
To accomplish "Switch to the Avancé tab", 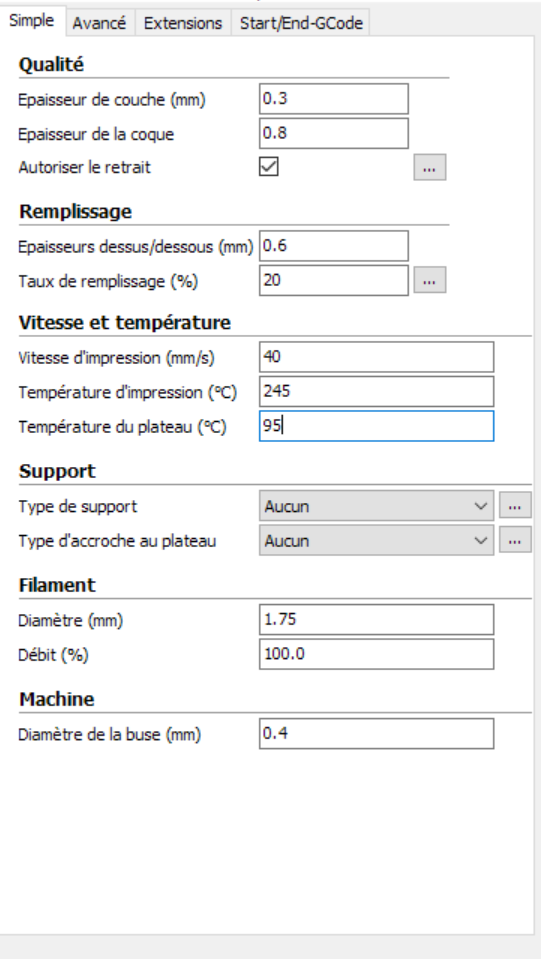I will (x=100, y=23).
